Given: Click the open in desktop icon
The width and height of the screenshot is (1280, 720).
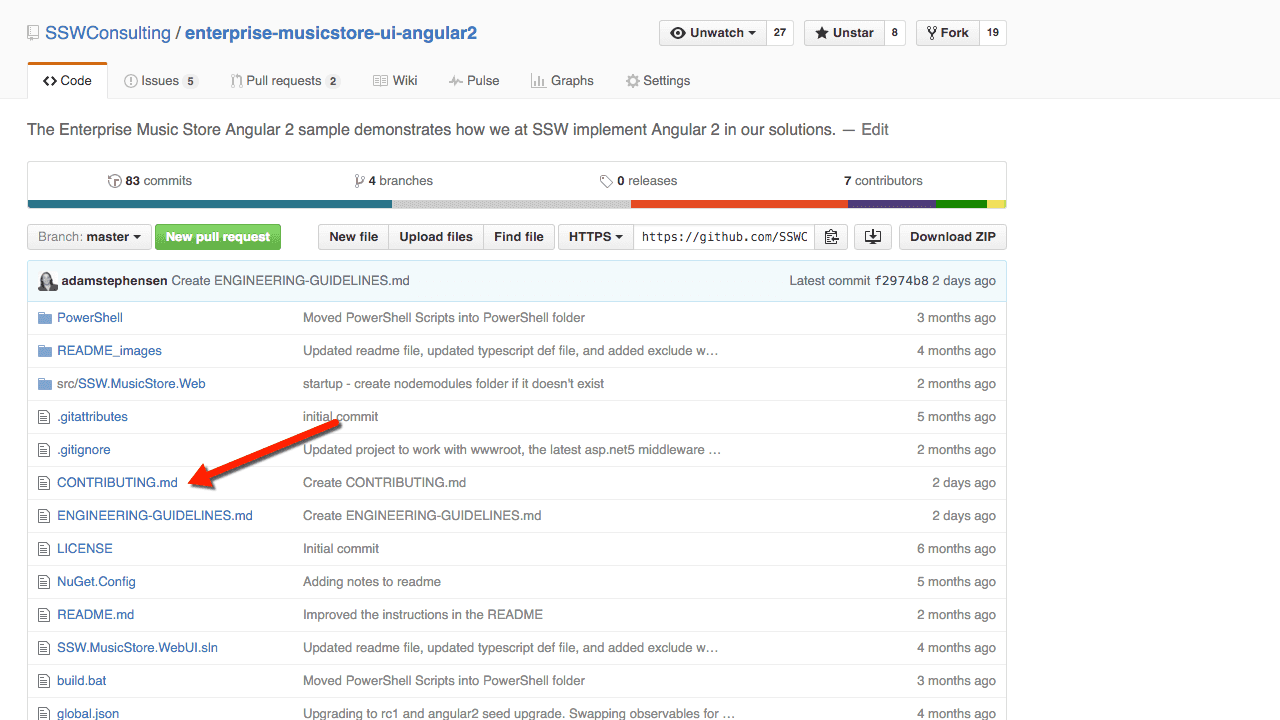Looking at the screenshot, I should click(x=873, y=237).
